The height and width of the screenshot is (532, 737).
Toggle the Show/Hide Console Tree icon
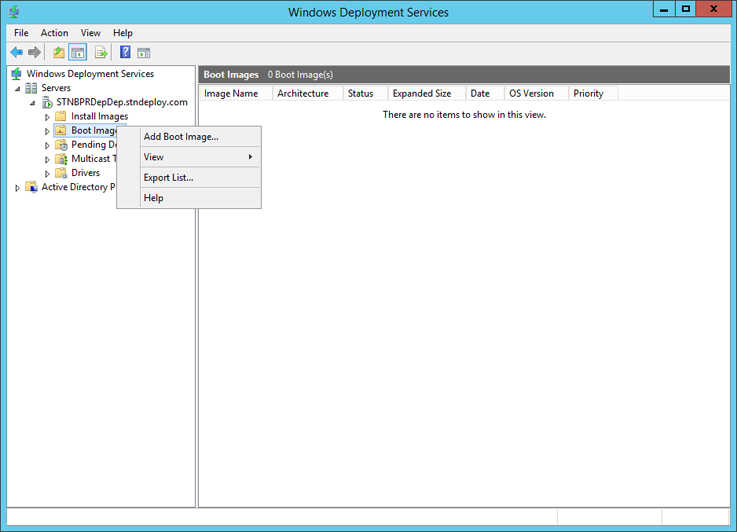click(x=77, y=52)
